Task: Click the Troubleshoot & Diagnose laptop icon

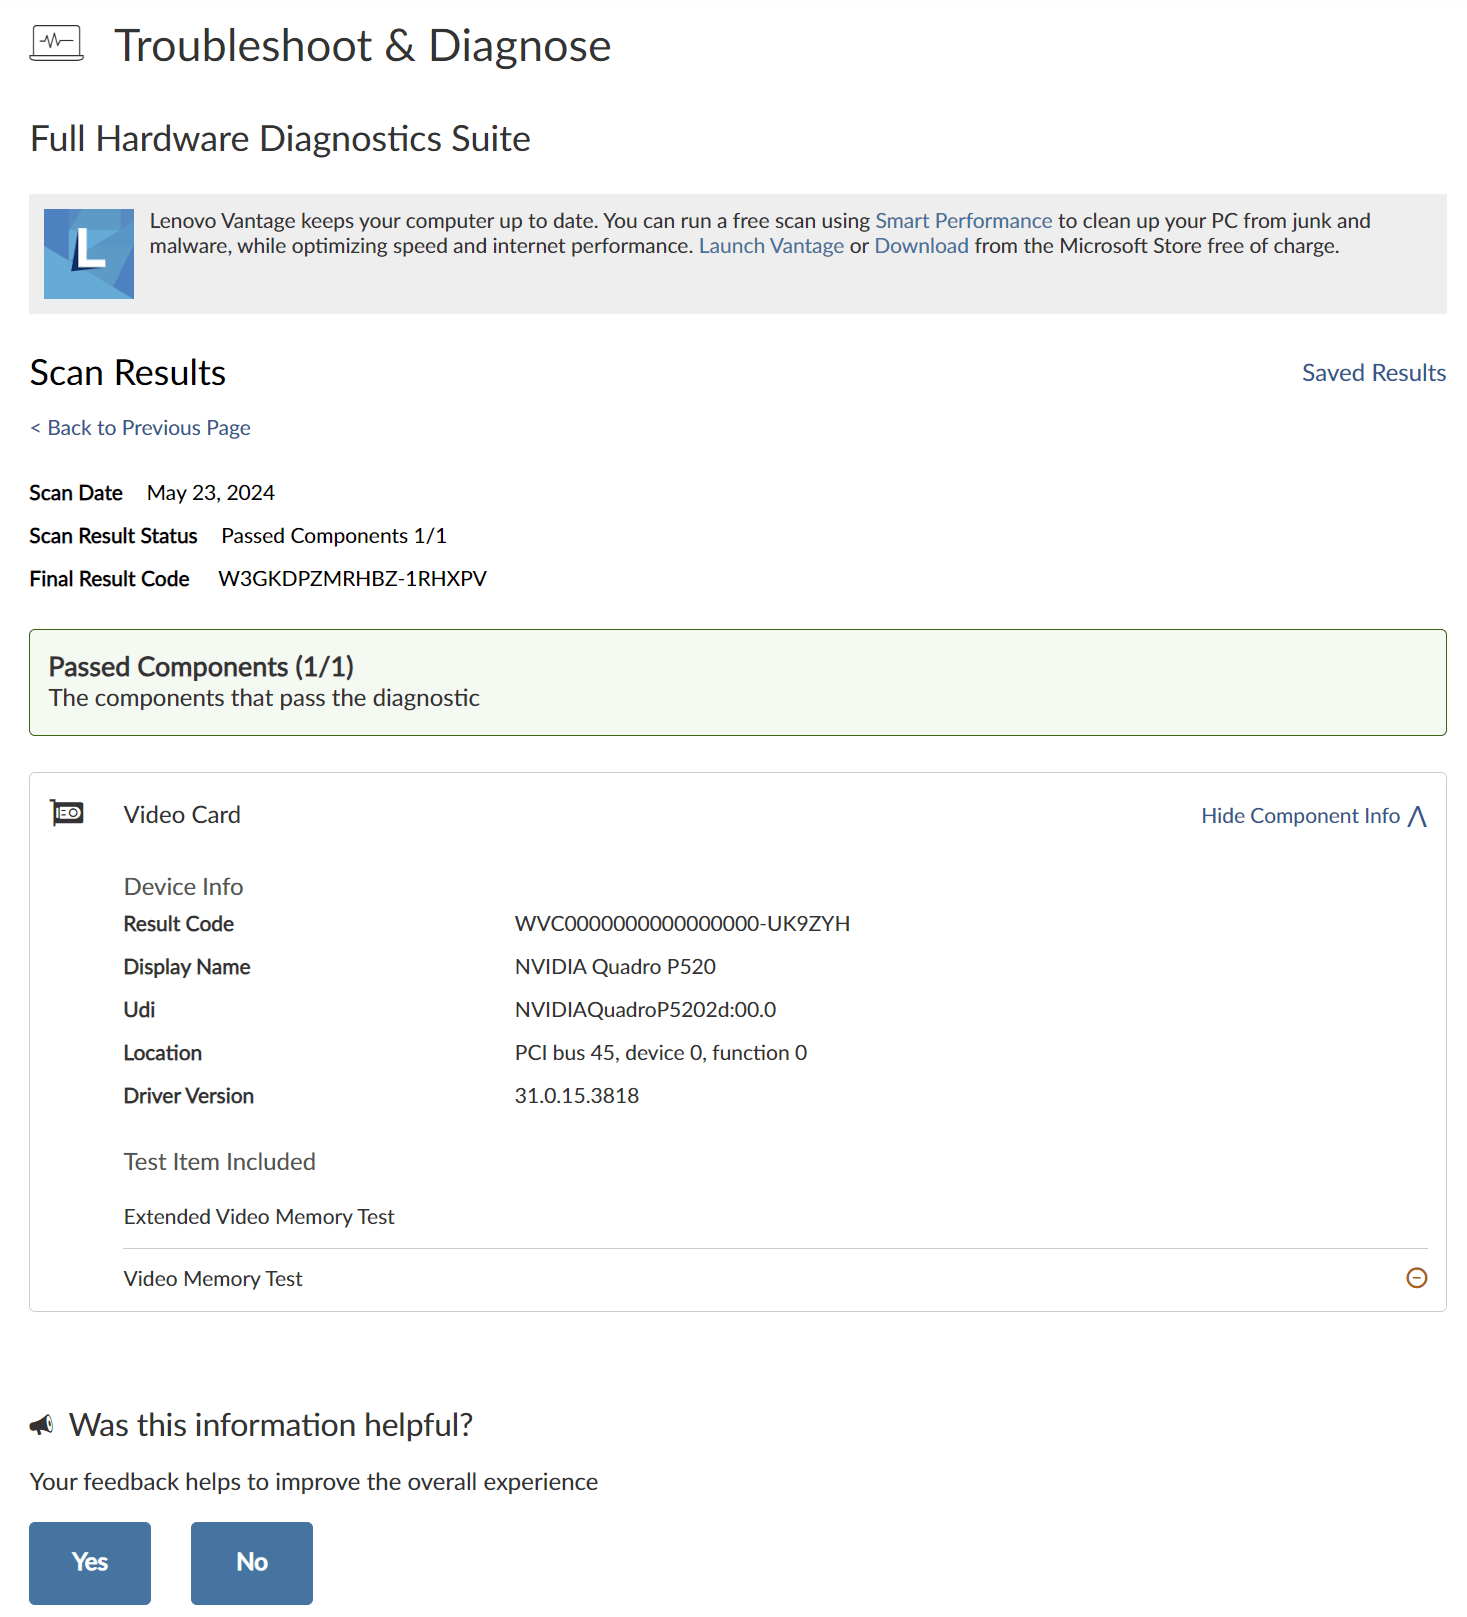Action: 56,44
